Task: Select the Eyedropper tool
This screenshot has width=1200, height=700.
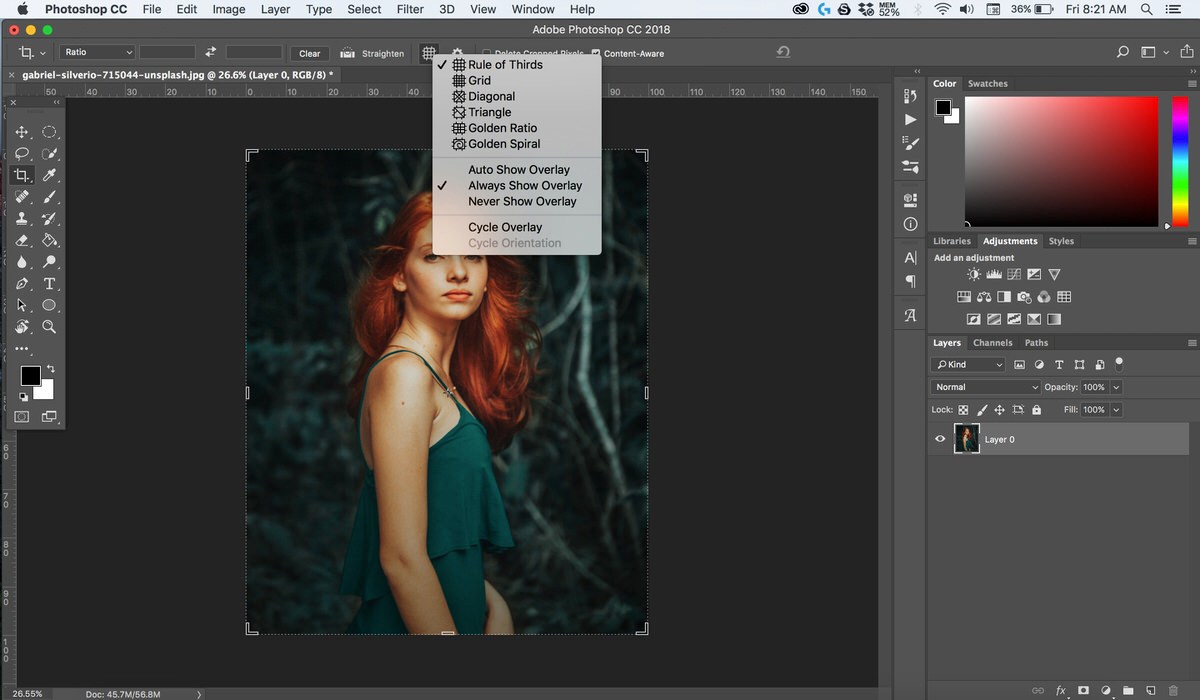Action: [49, 175]
